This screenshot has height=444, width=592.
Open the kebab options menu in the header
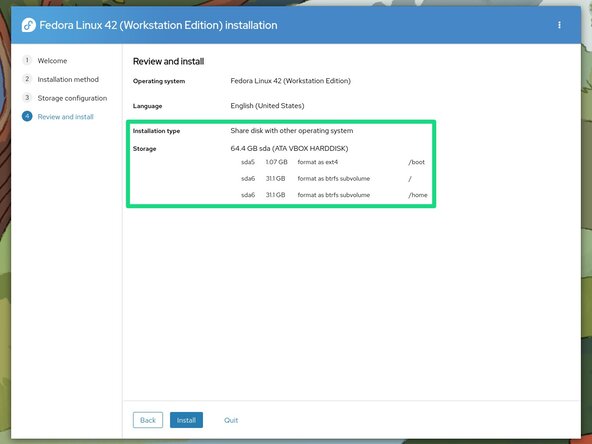coord(559,25)
